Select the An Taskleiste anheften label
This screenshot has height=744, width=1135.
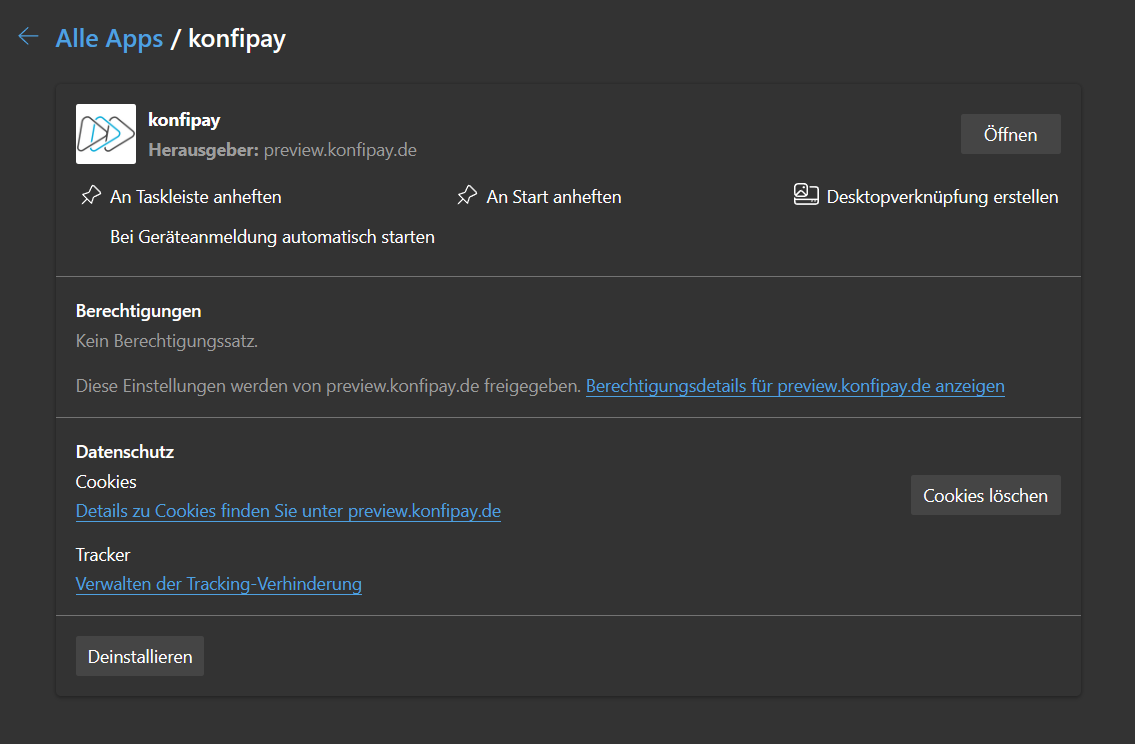click(196, 197)
